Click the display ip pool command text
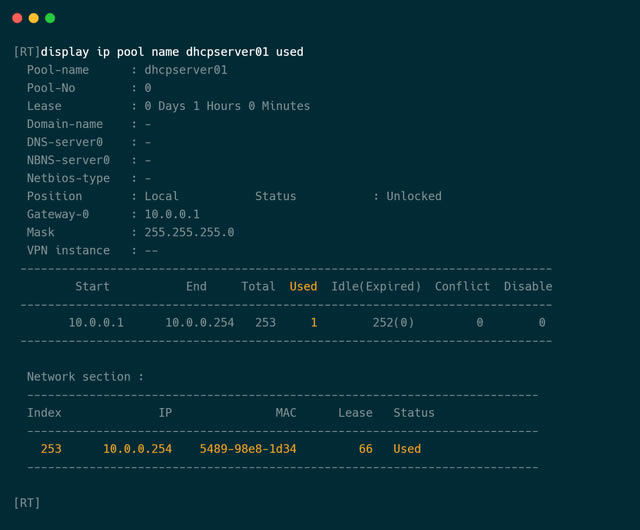Viewport: 640px width, 530px height. pos(172,52)
